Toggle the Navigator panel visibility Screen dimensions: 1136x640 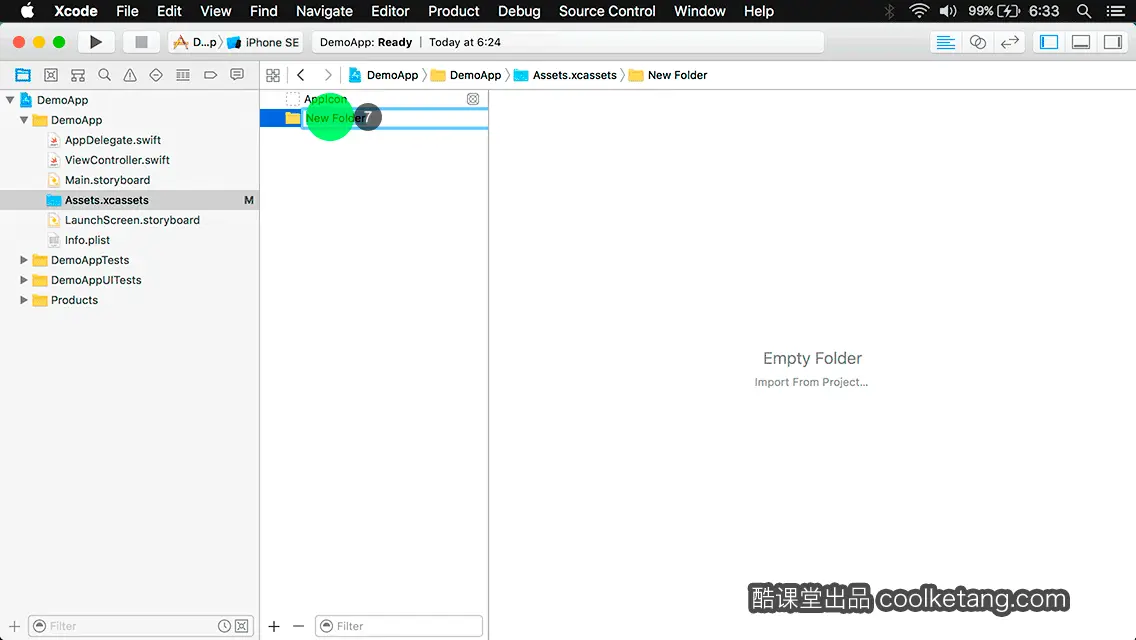coord(1049,42)
